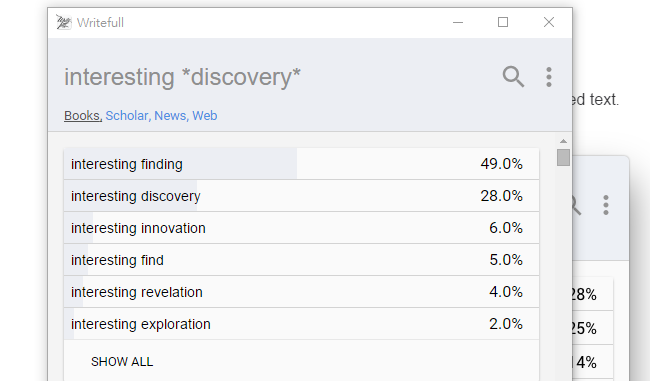Open the three-dot options menu in Writefull
650x381 pixels.
(x=549, y=77)
